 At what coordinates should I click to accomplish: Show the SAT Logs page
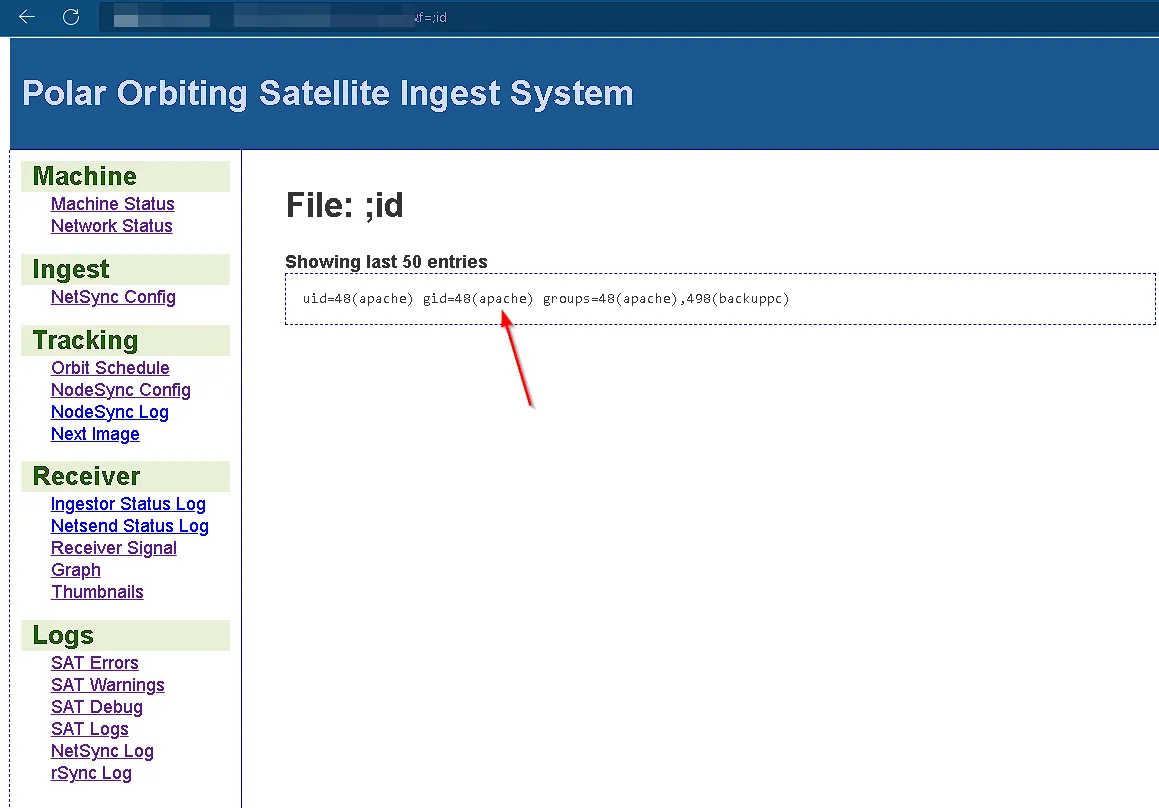click(89, 729)
